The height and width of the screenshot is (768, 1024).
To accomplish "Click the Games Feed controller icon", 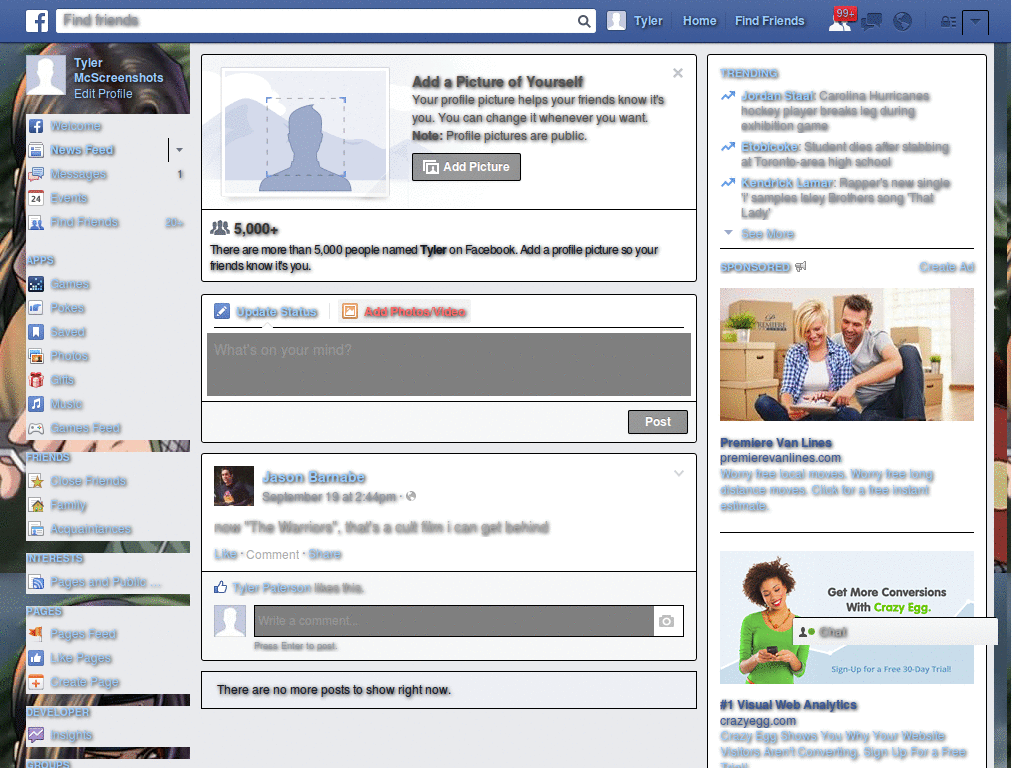I will 36,428.
